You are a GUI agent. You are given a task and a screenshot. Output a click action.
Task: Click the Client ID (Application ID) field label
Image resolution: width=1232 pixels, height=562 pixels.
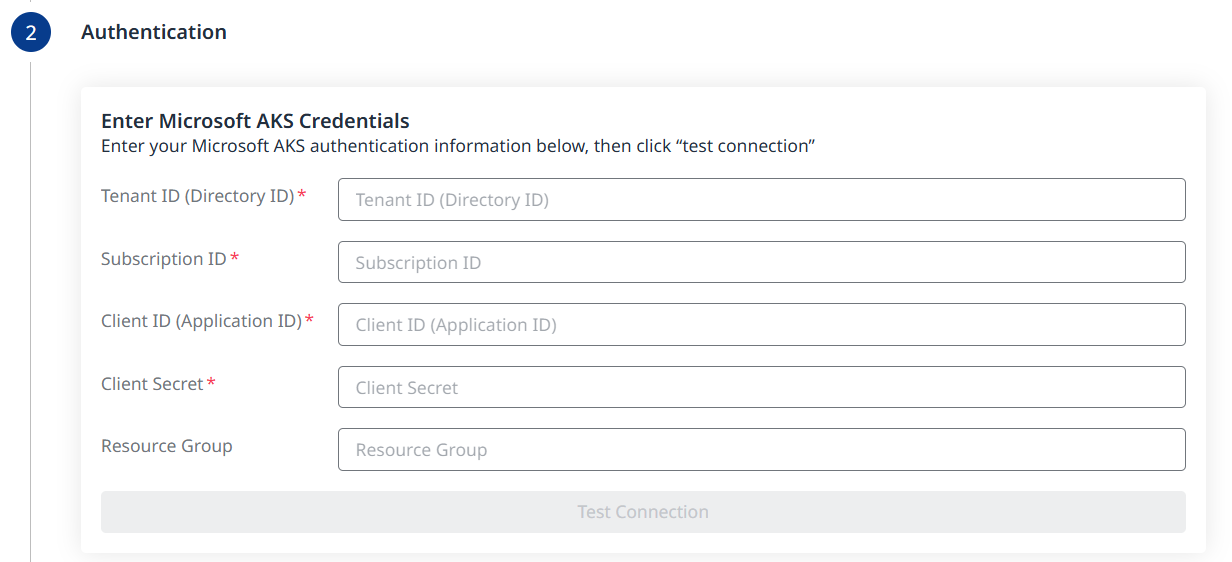pos(201,321)
